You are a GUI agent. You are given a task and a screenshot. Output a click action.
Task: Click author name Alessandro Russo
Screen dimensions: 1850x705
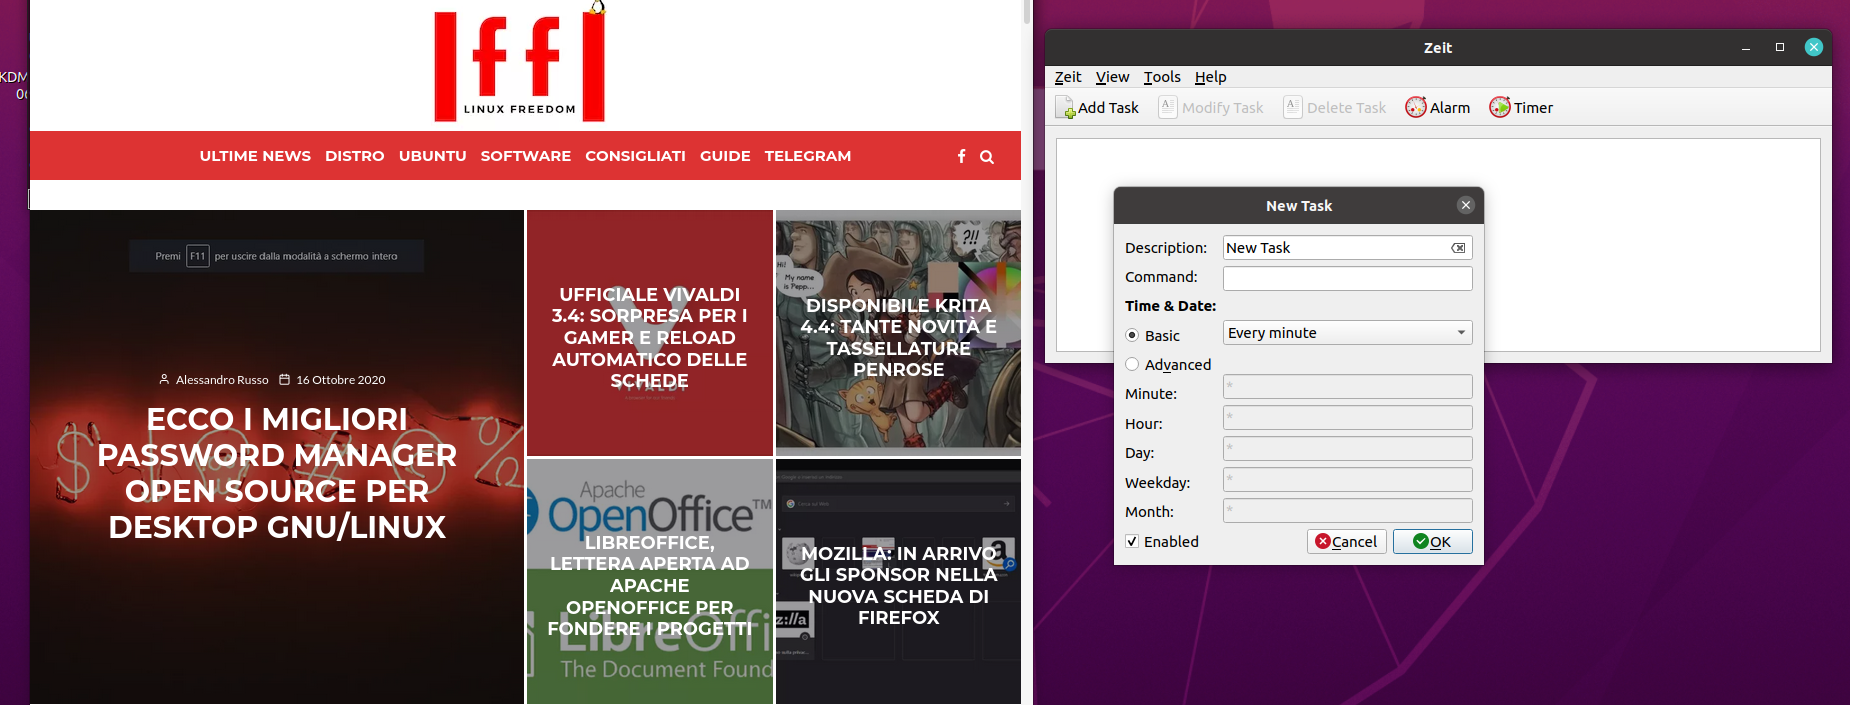pos(222,380)
